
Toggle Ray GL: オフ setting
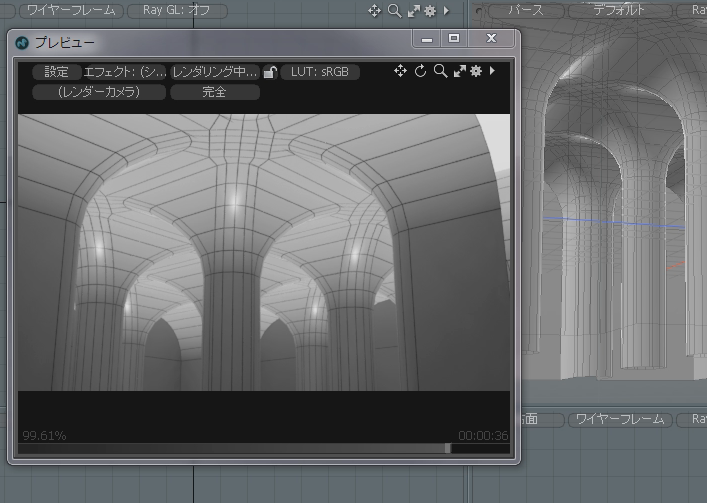tap(178, 10)
